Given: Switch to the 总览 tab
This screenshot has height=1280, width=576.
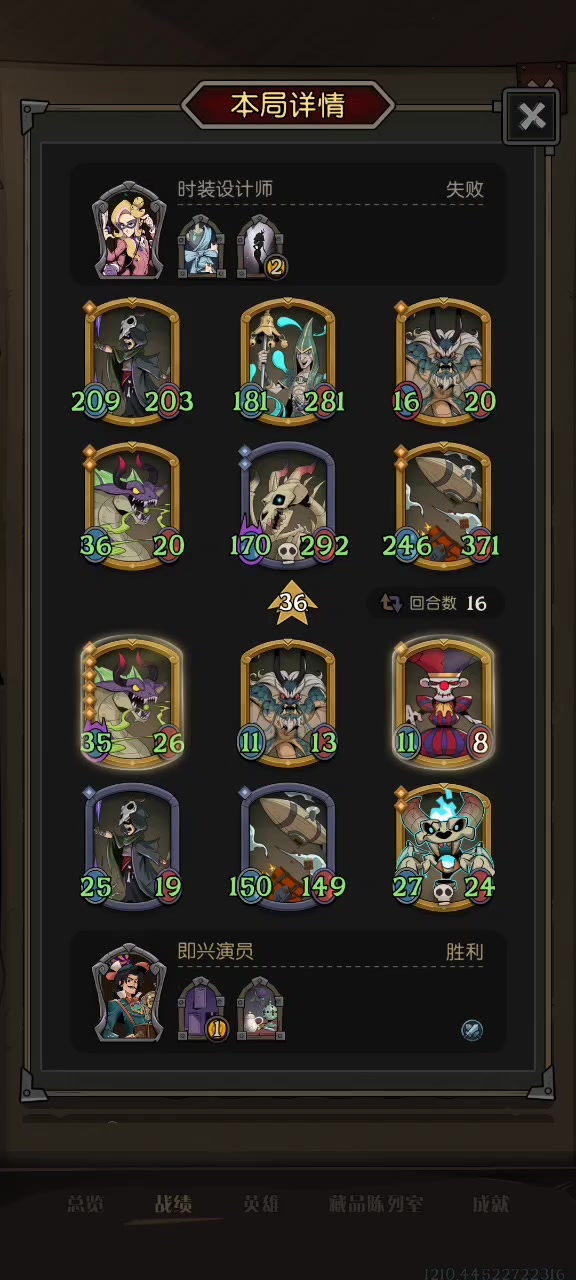Looking at the screenshot, I should point(85,1205).
